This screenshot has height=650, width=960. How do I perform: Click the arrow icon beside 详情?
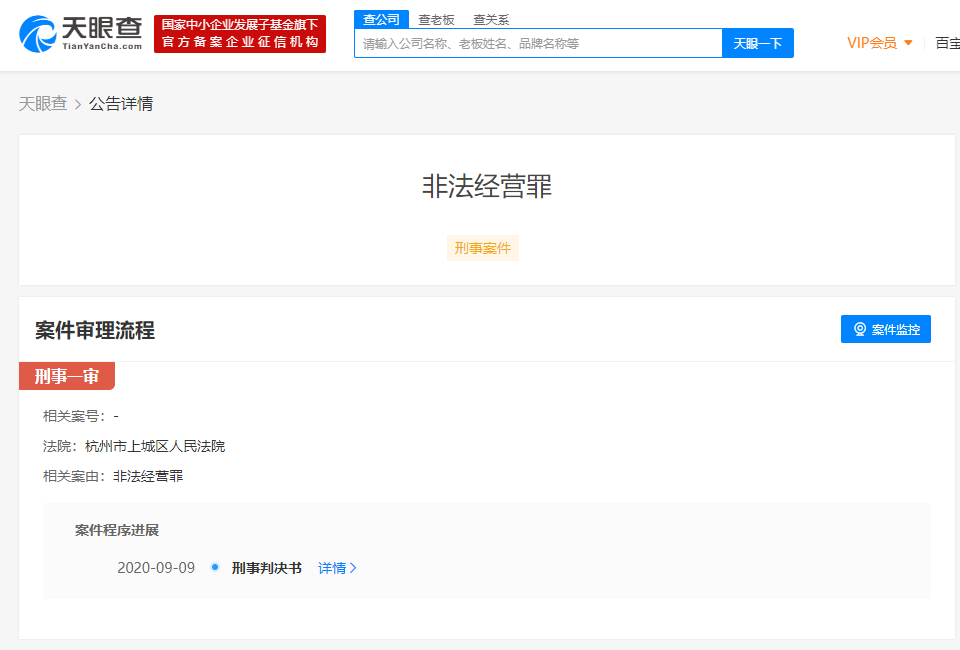click(353, 568)
